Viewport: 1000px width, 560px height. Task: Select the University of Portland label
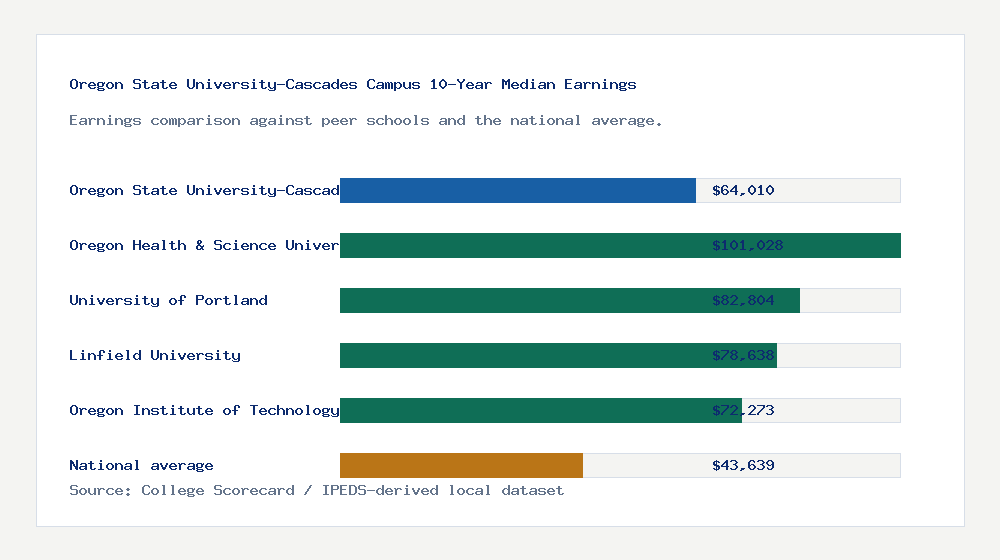[168, 300]
